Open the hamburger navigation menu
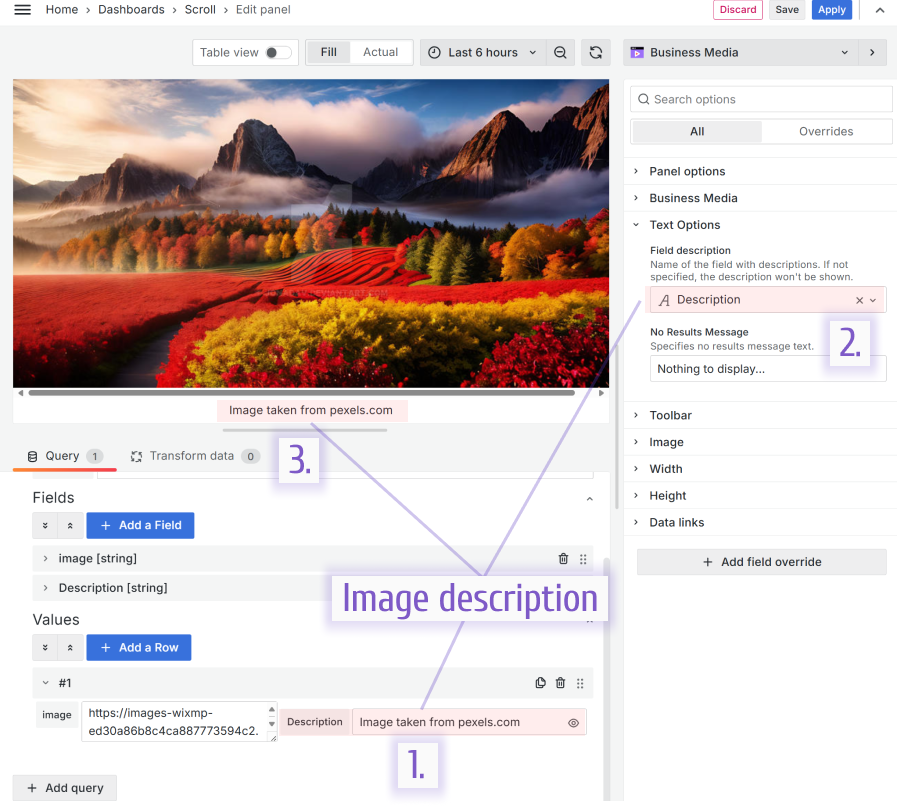 [22, 10]
